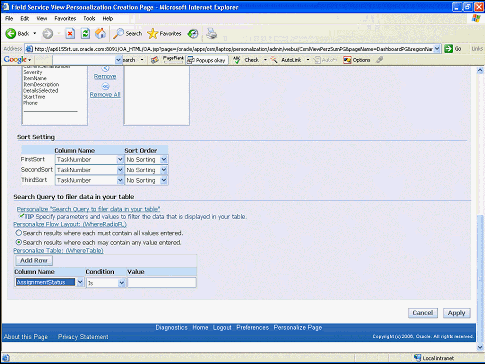This screenshot has height=364, width=485.
Task: Click the AutoFill tool
Action: (x=326, y=60)
